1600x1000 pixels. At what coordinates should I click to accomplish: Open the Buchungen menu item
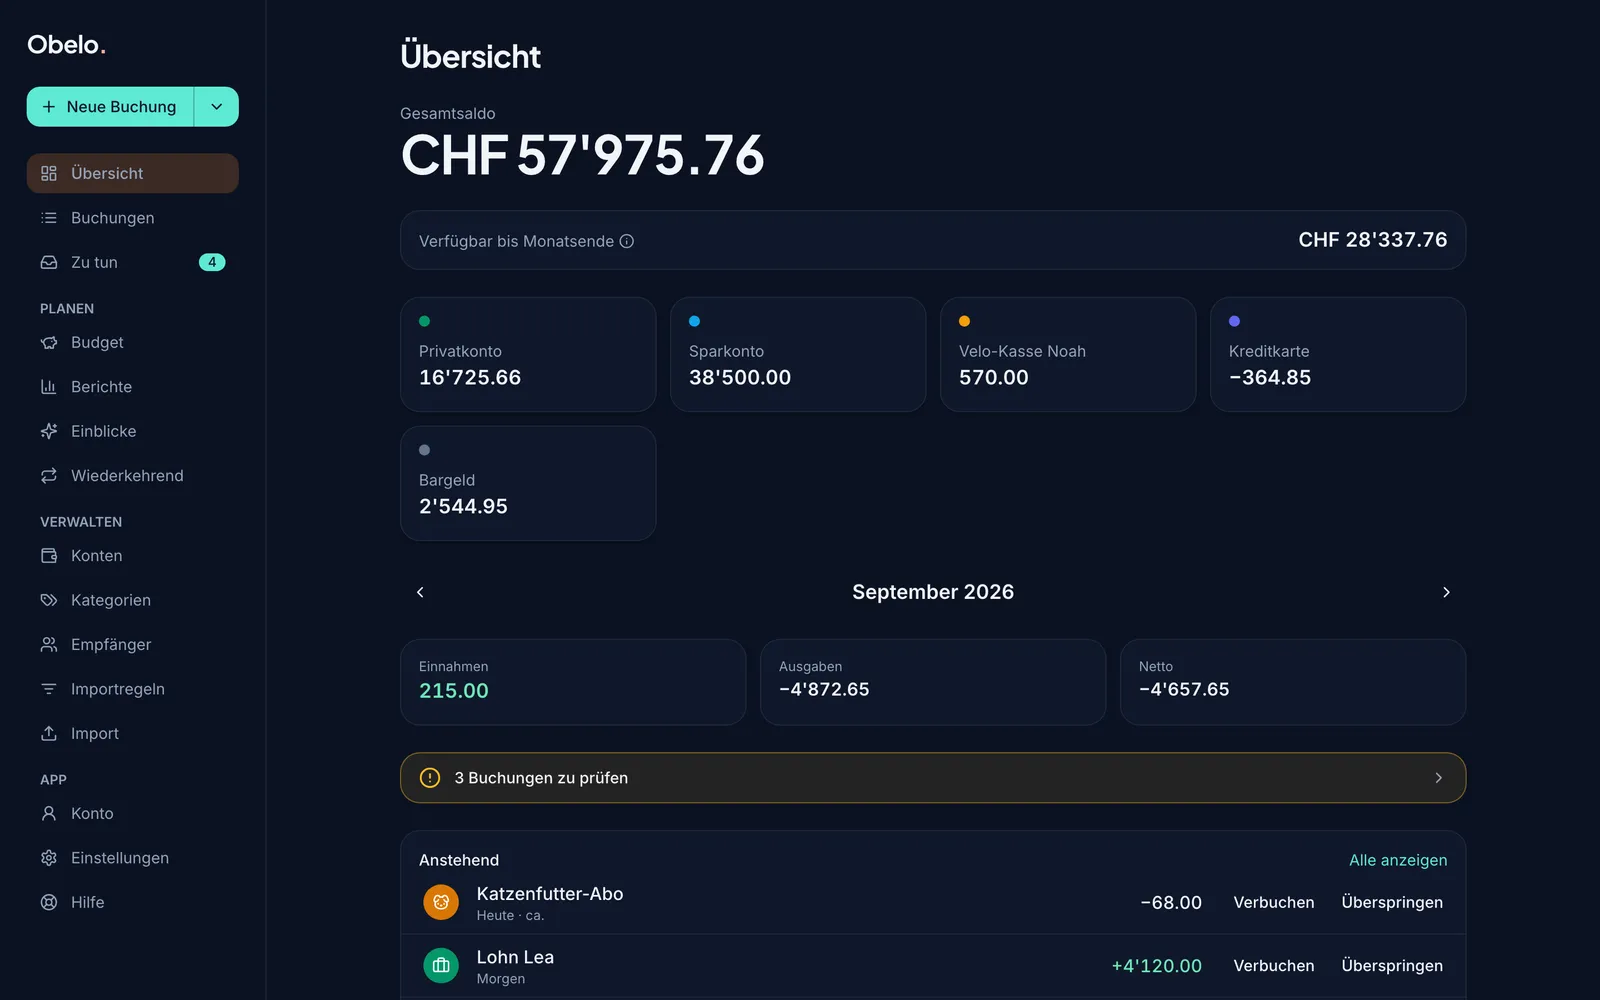click(x=133, y=218)
